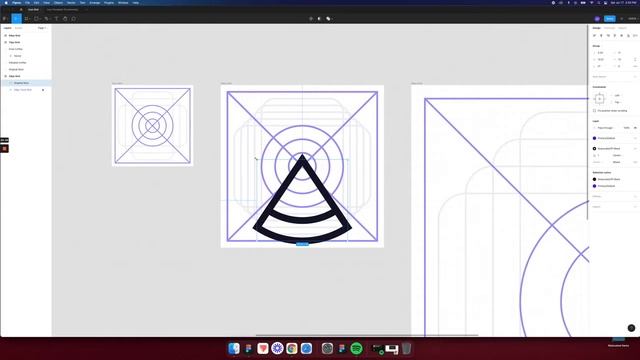
Task: Click the Create component icon
Action: point(311,18)
